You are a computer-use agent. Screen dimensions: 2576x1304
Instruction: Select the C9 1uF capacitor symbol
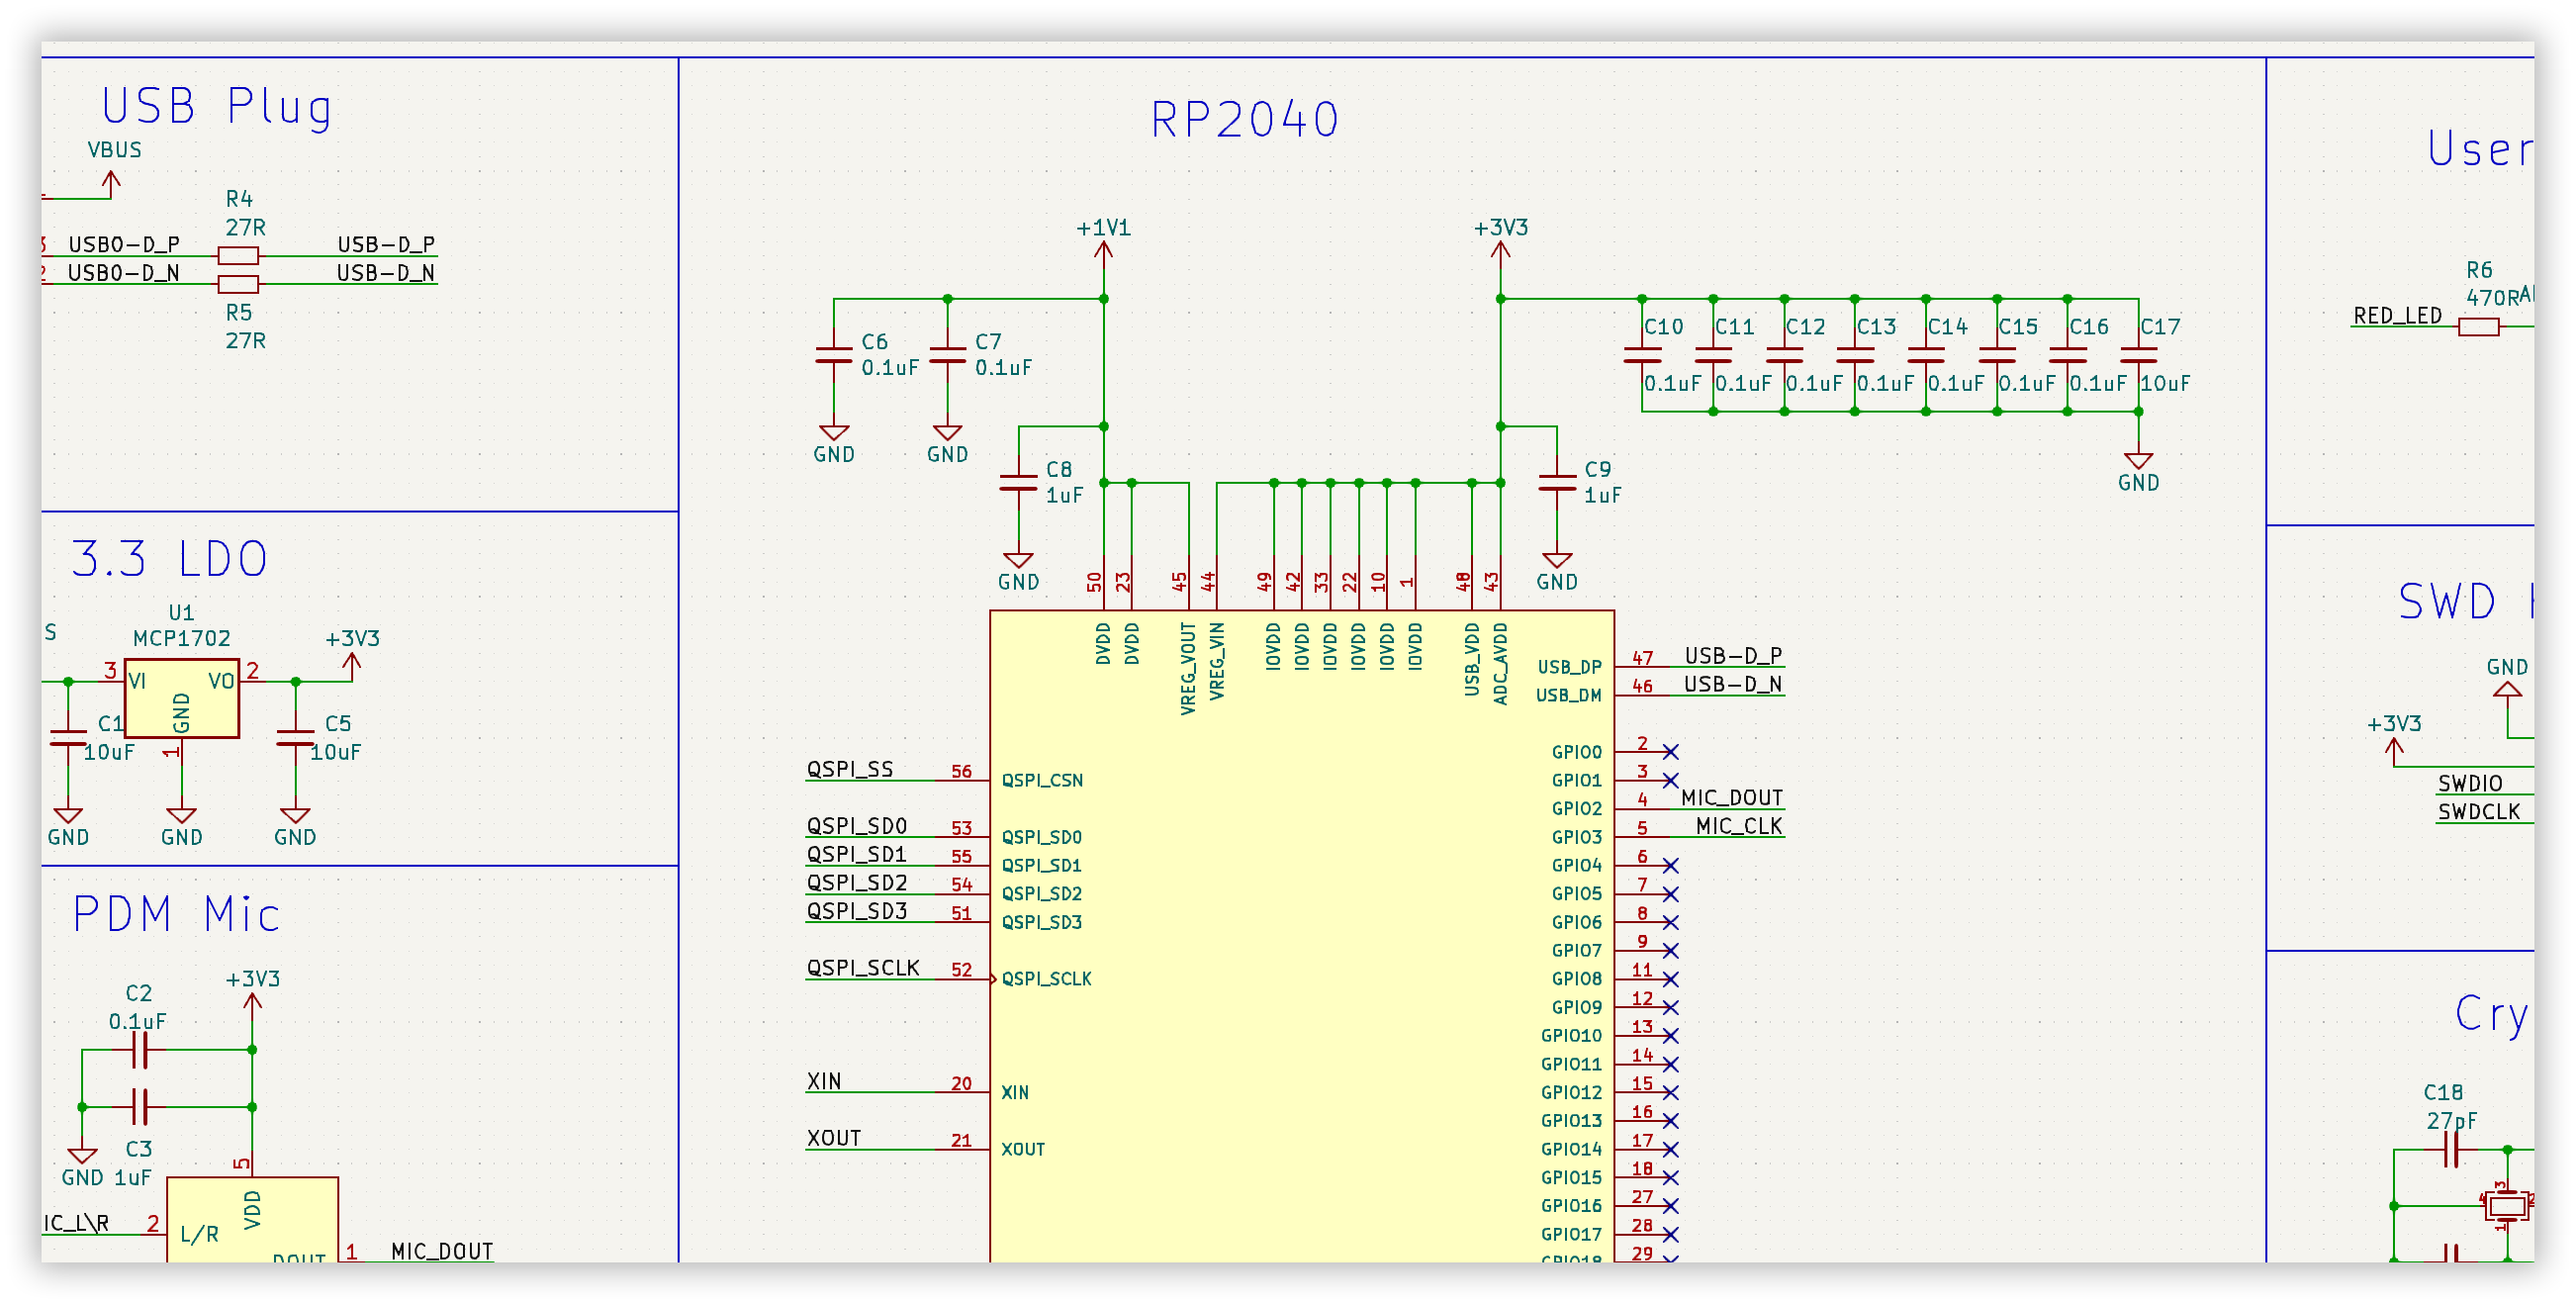(x=1557, y=483)
